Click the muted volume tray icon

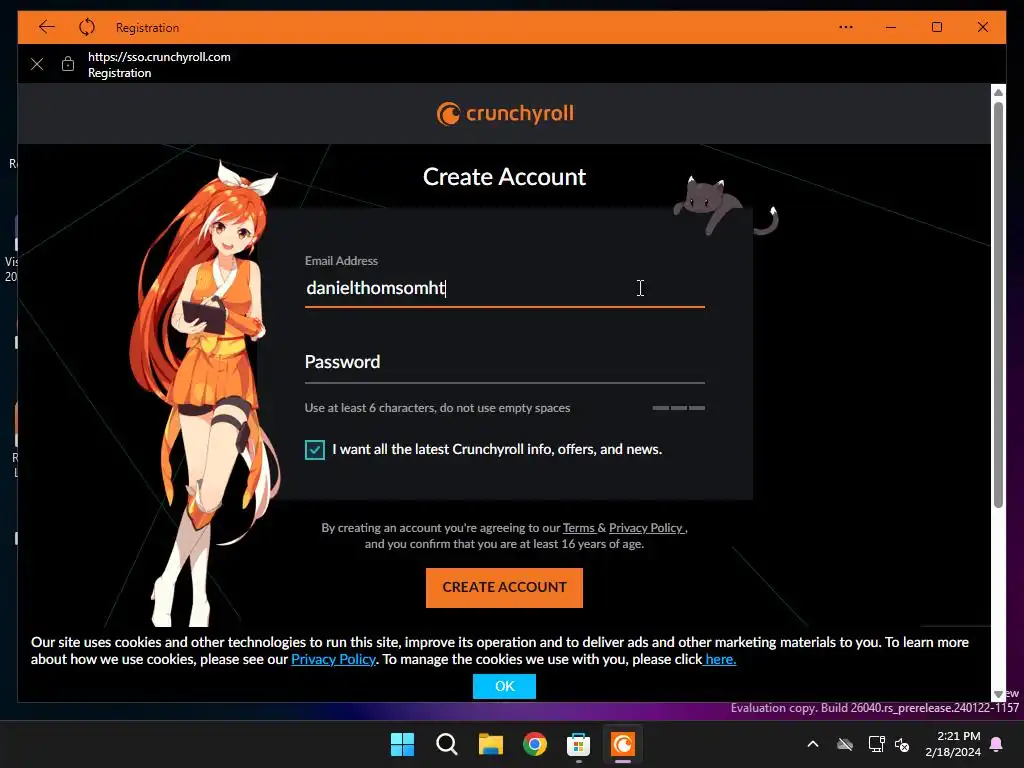click(903, 744)
